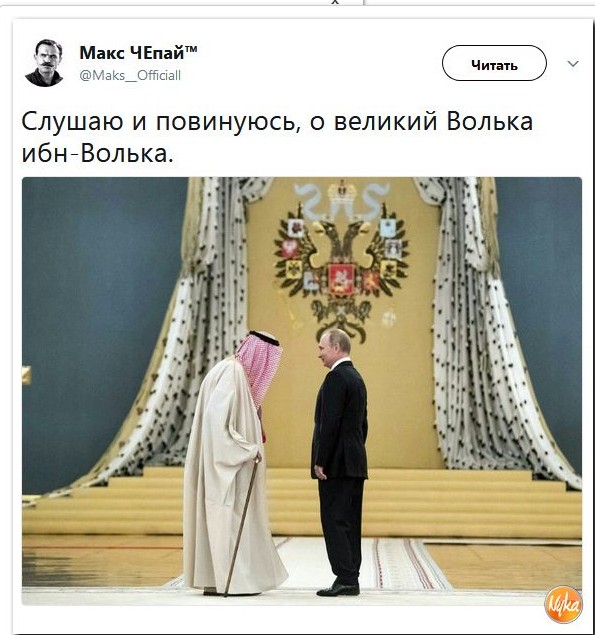This screenshot has height=635, width=595.
Task: Click the man in the white robe
Action: (235, 462)
